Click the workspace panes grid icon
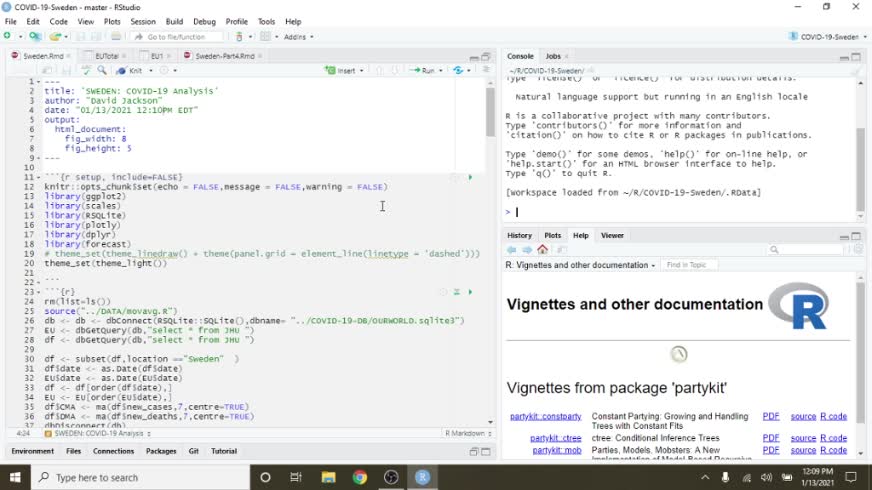872x490 pixels. (x=265, y=37)
